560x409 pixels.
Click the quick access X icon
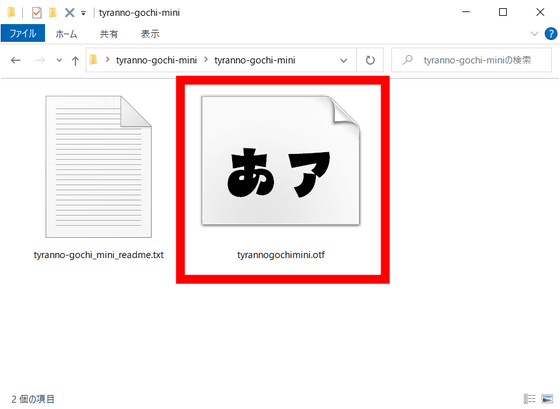[69, 13]
